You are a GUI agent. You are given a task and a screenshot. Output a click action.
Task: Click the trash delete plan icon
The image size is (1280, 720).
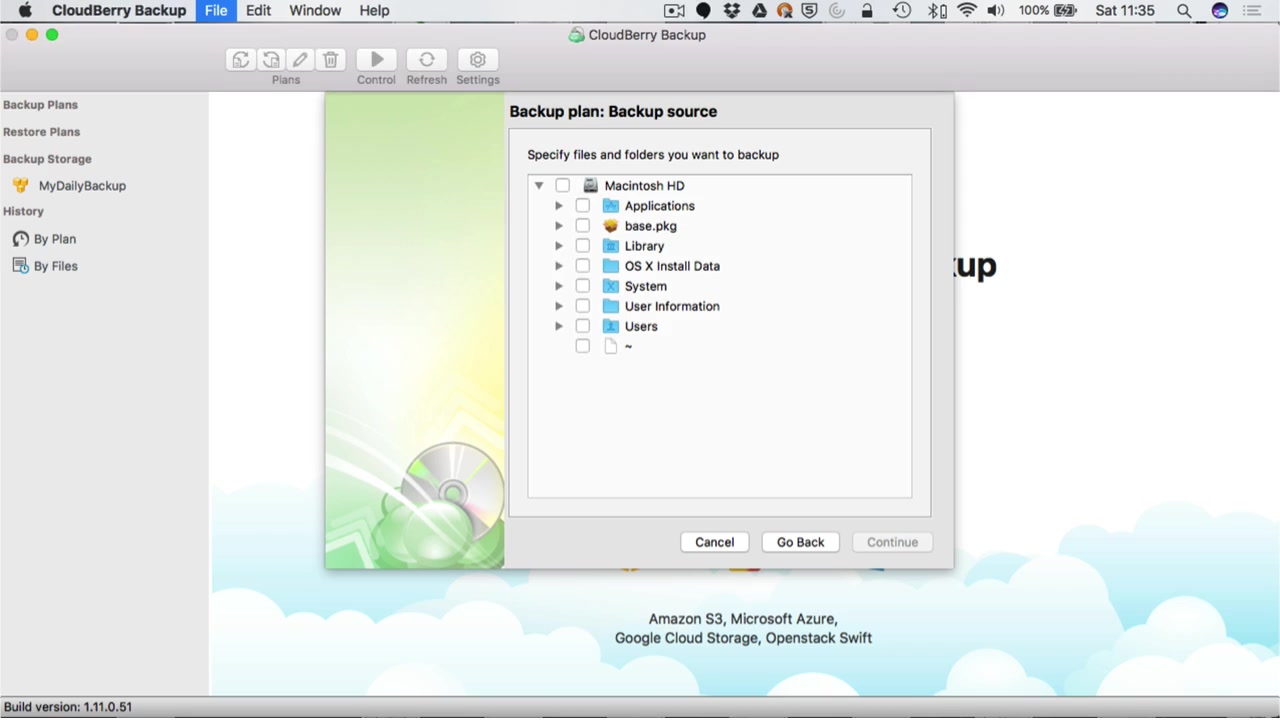(x=331, y=60)
